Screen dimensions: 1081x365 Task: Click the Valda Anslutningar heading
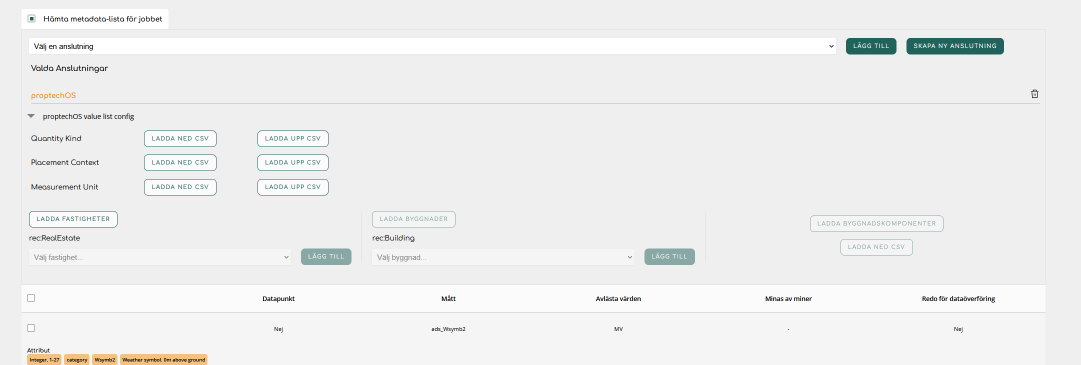69,68
